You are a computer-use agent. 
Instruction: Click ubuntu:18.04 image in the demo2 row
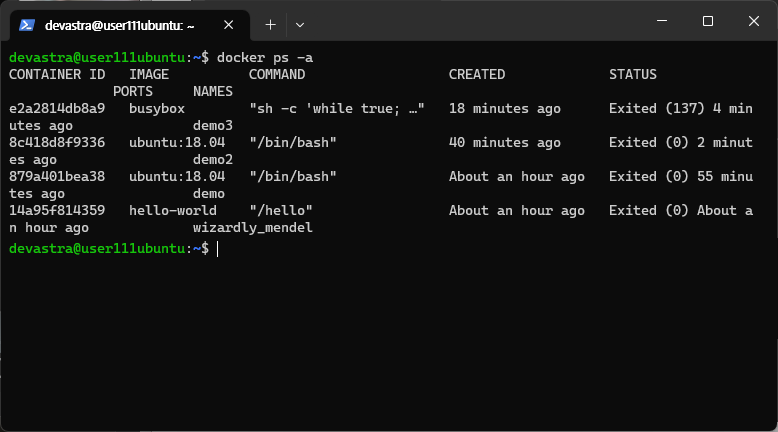pos(177,142)
